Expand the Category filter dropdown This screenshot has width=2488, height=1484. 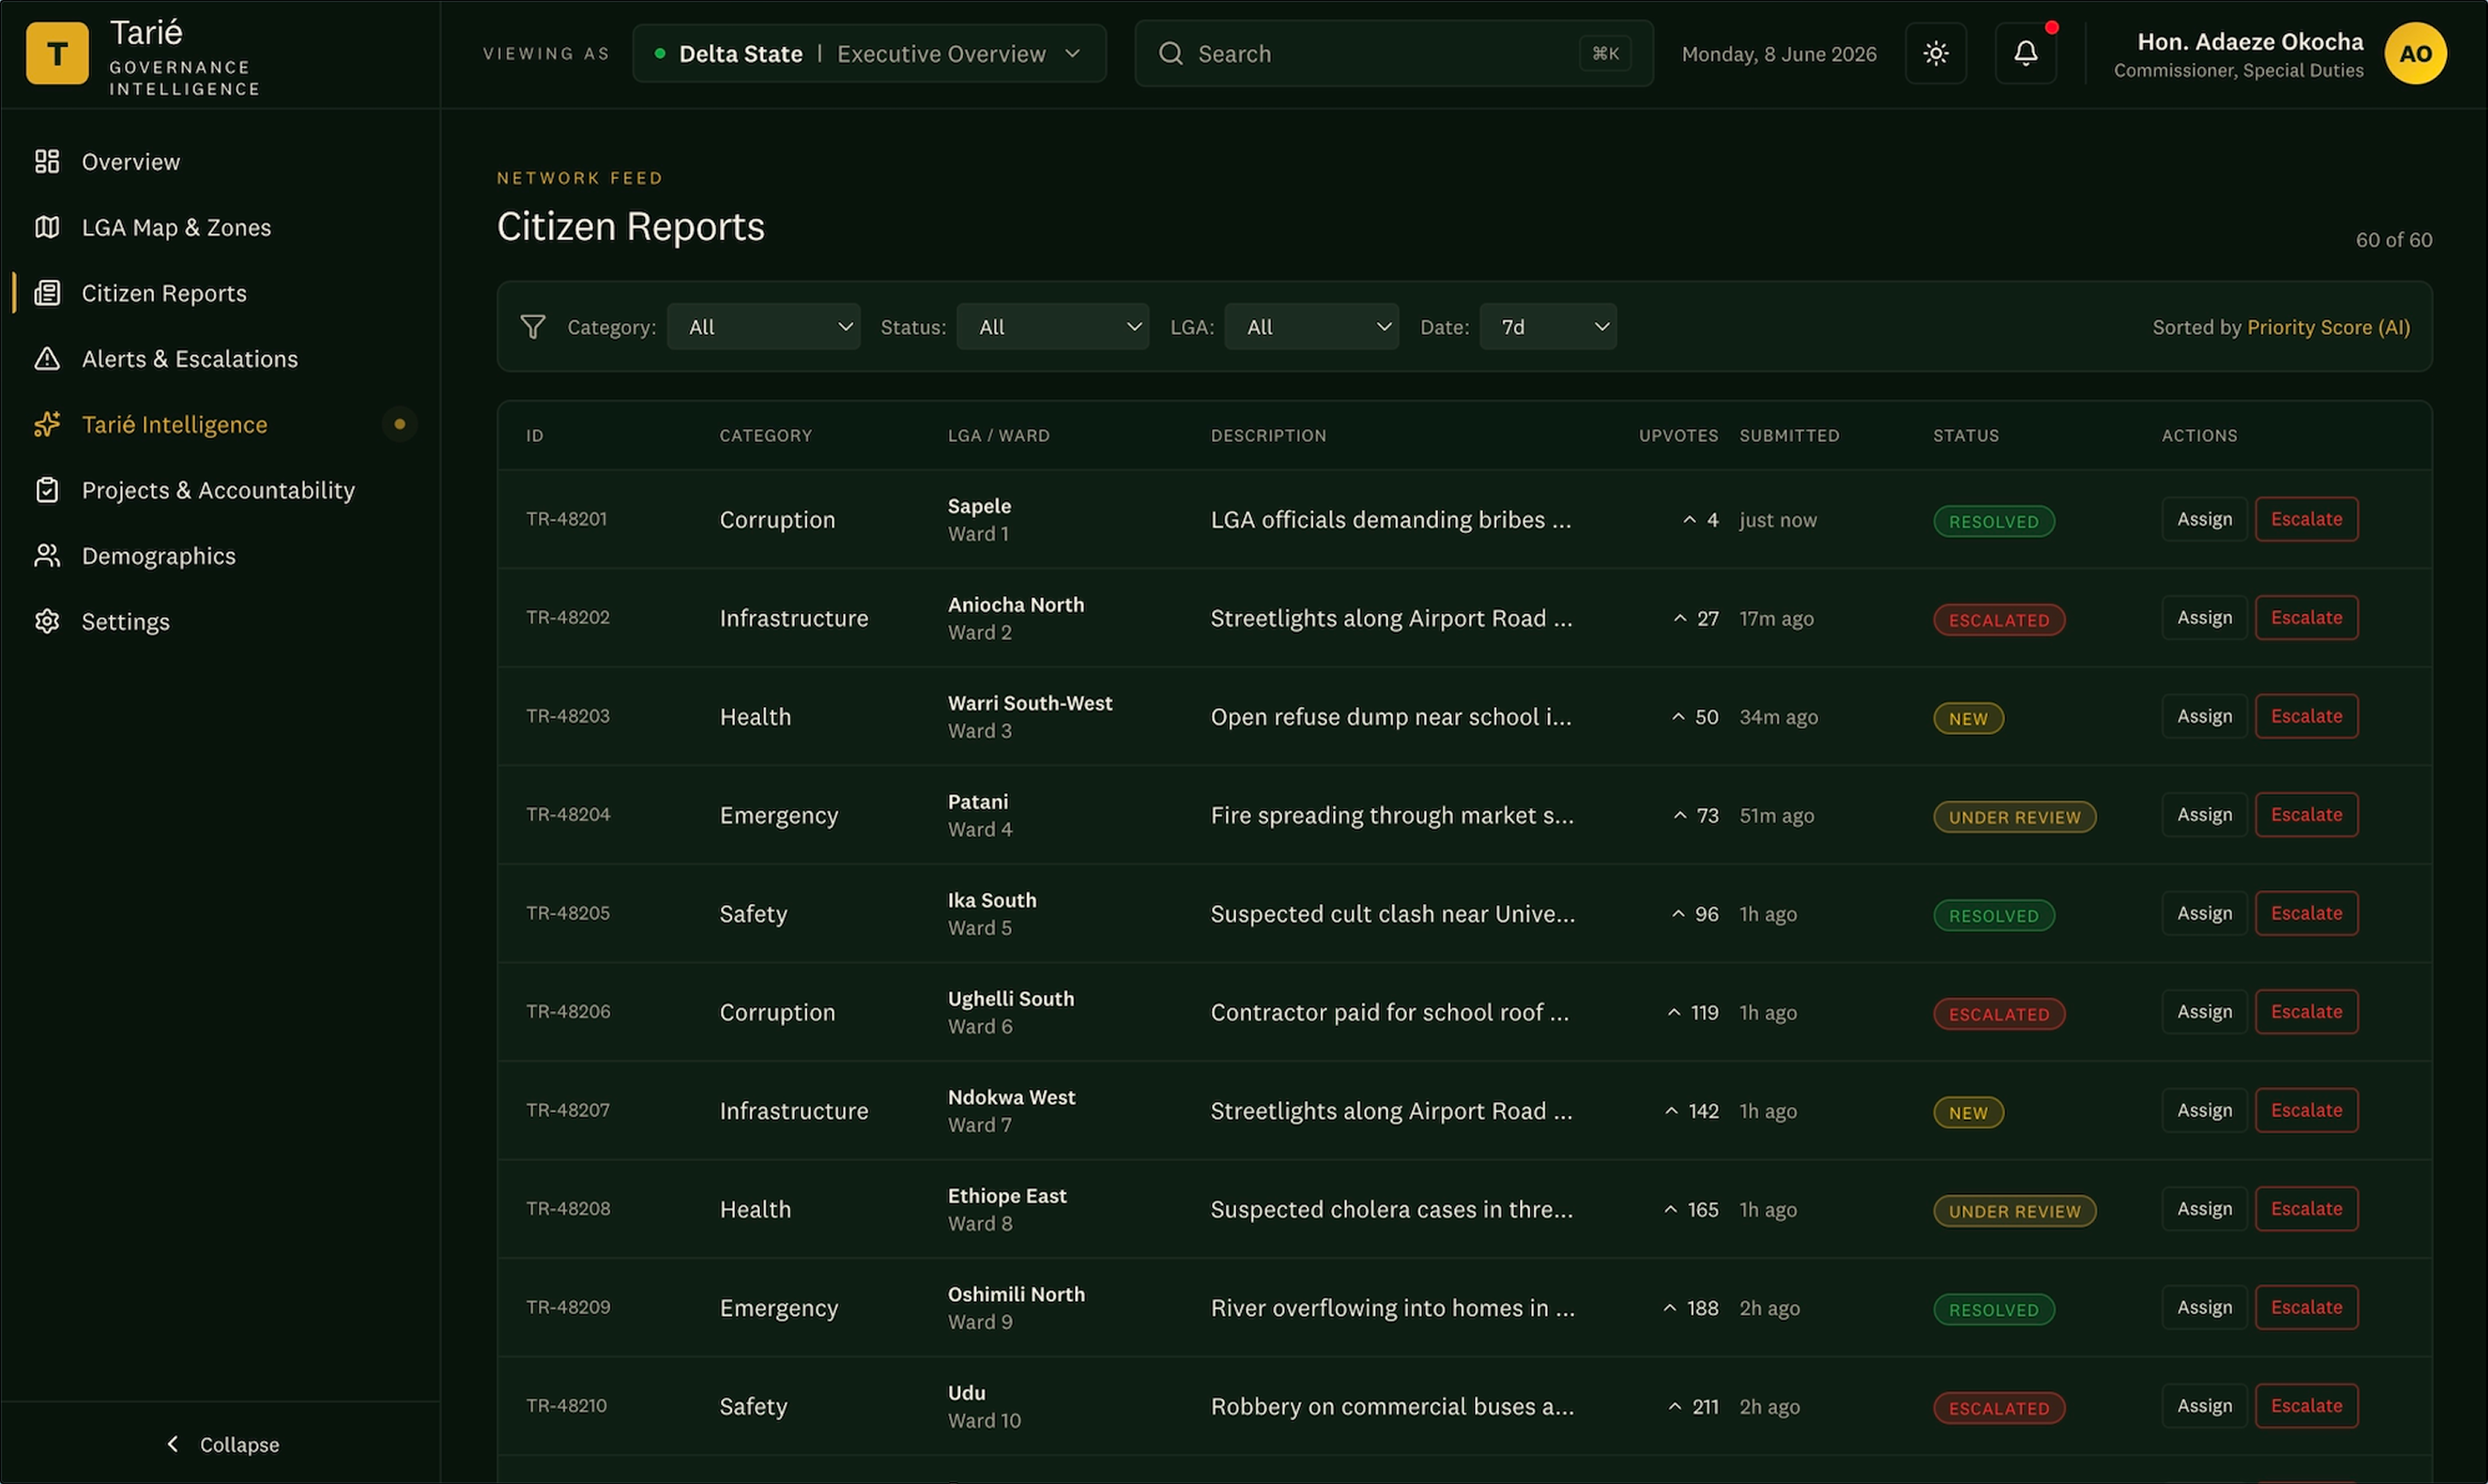point(763,327)
